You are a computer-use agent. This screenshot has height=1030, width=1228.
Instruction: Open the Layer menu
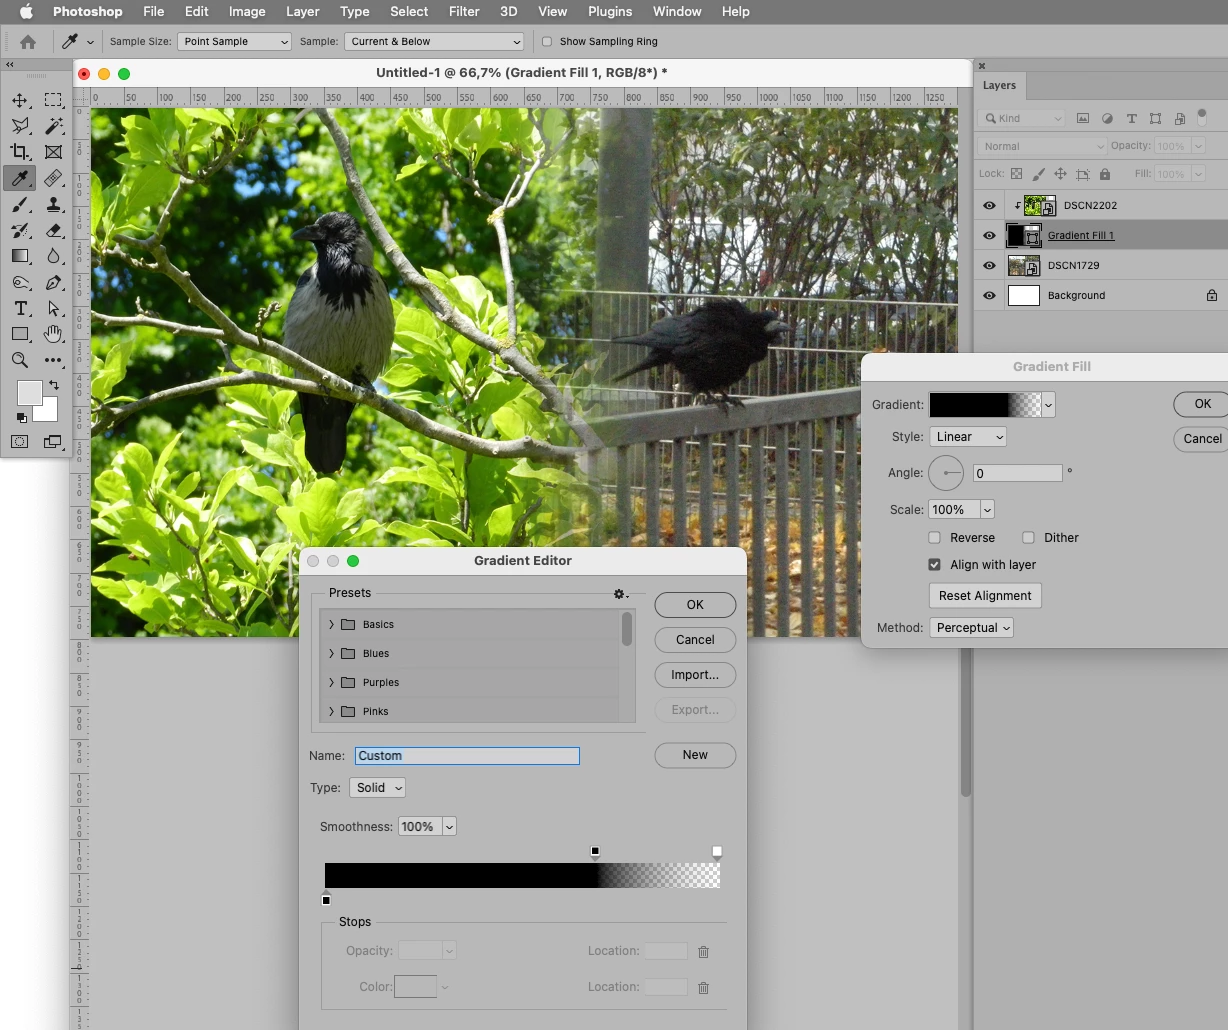click(x=302, y=12)
